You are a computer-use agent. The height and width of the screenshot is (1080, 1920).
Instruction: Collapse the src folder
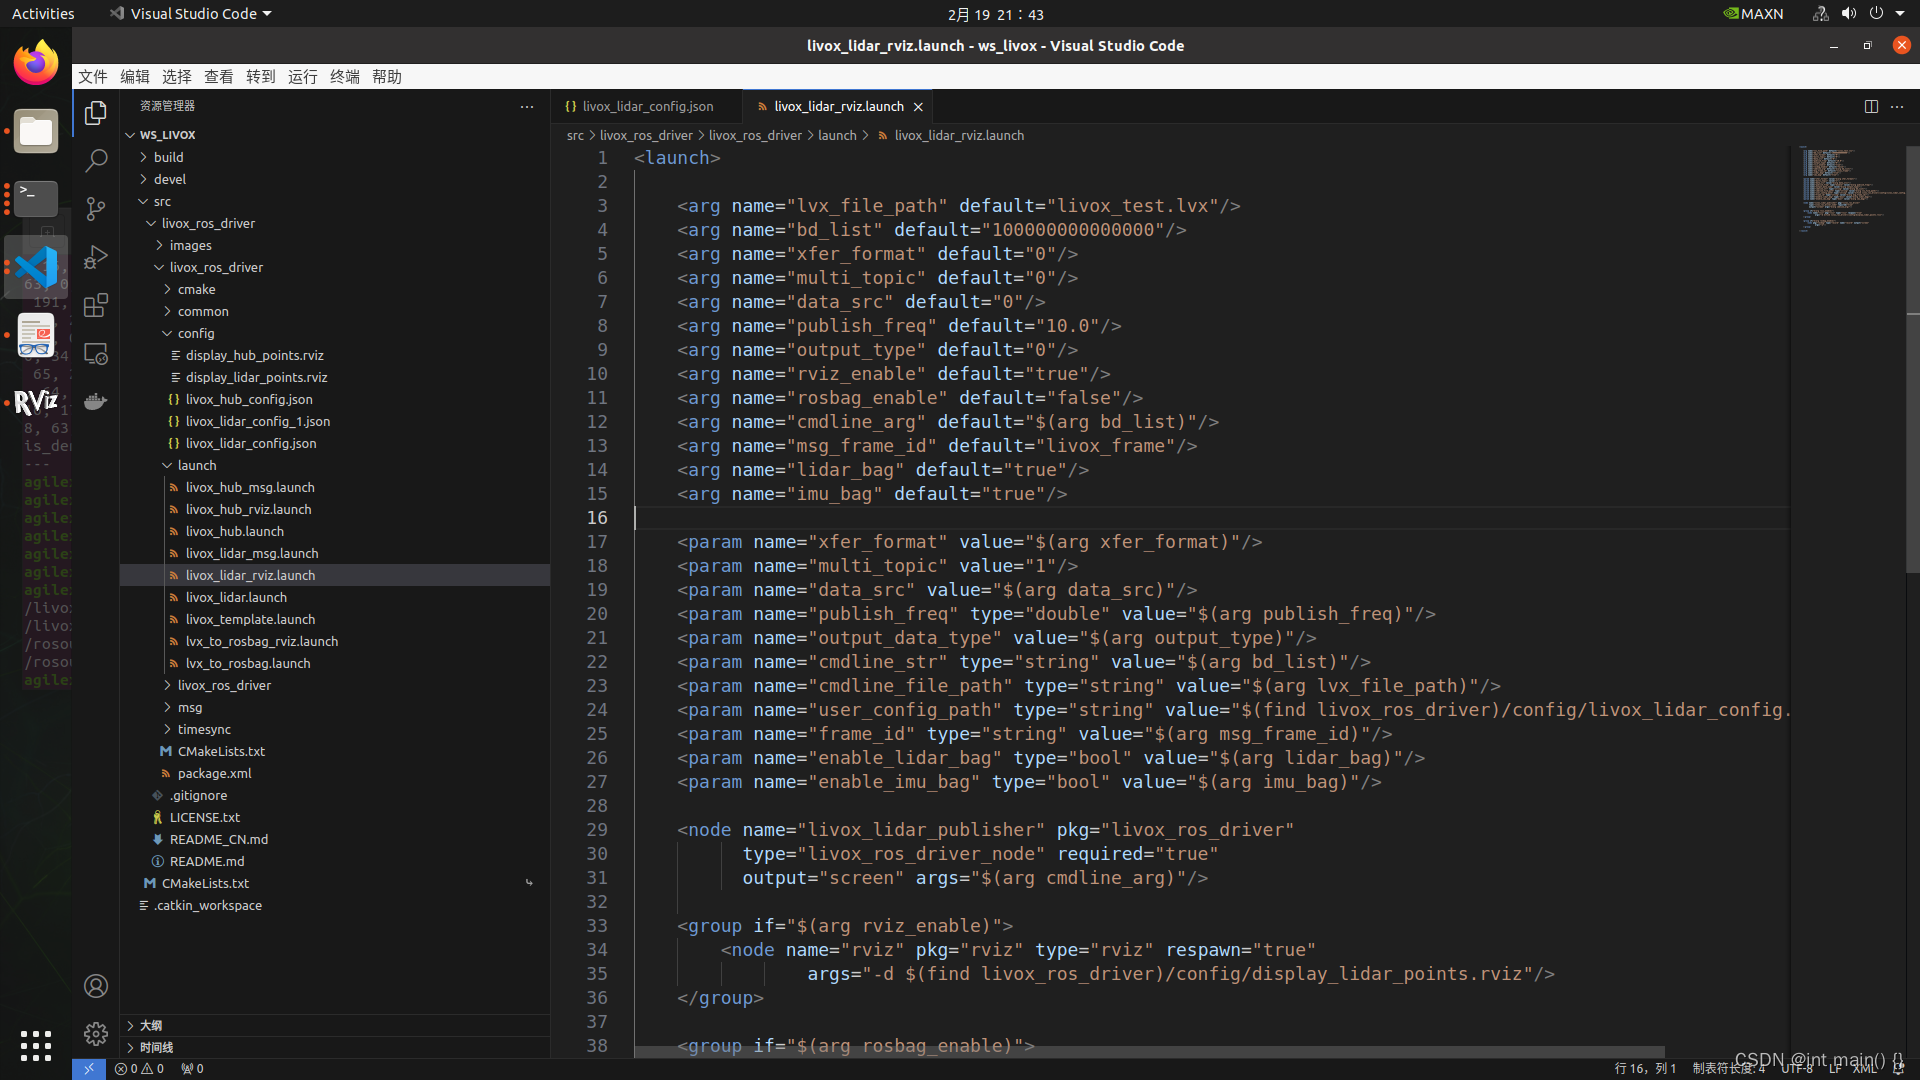[144, 201]
